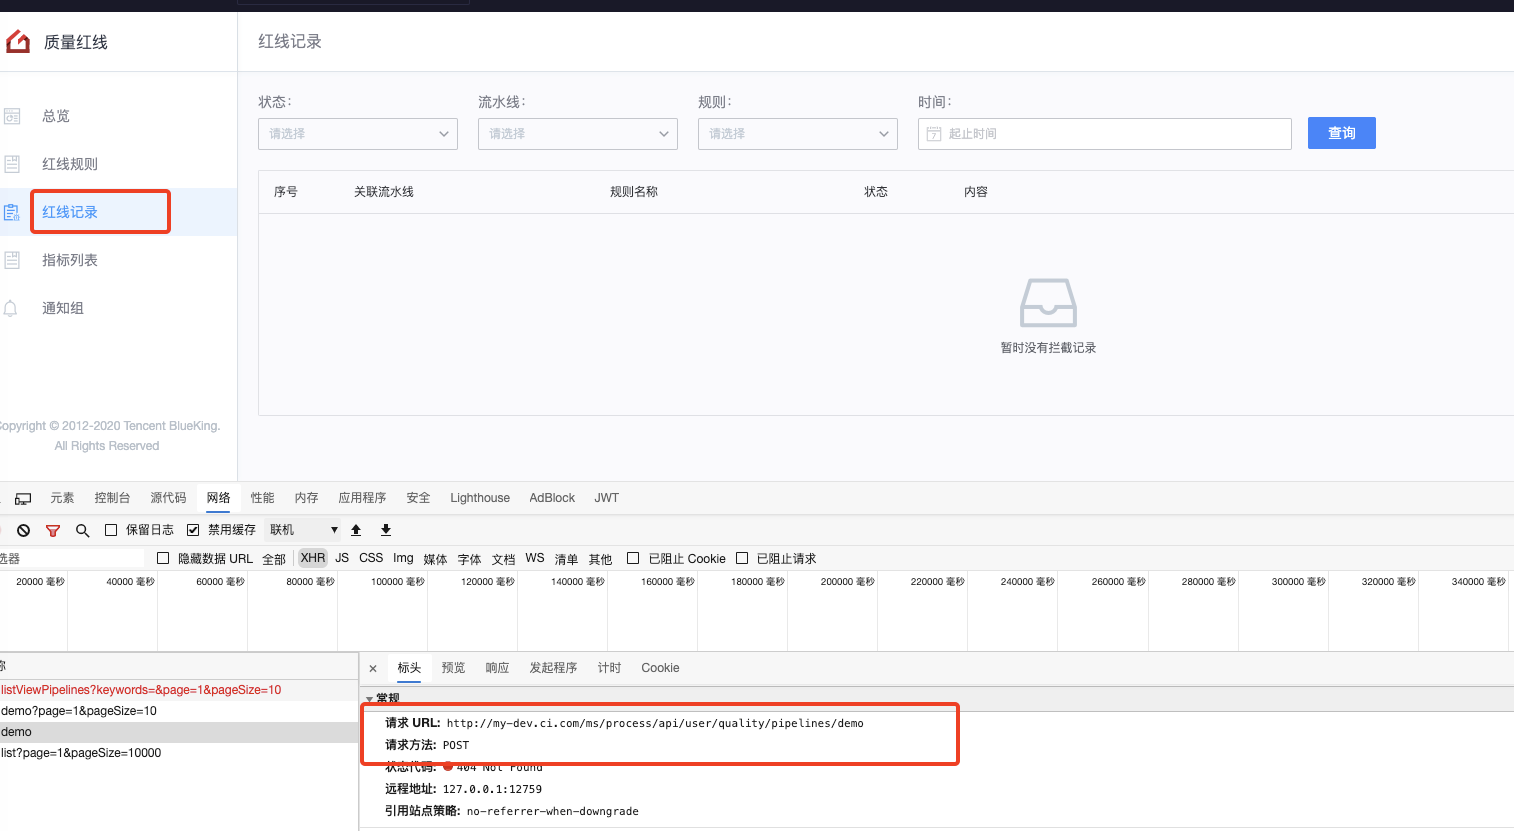Check the 已阻止请求 checkbox
Screen dimensions: 1514x831
point(742,558)
